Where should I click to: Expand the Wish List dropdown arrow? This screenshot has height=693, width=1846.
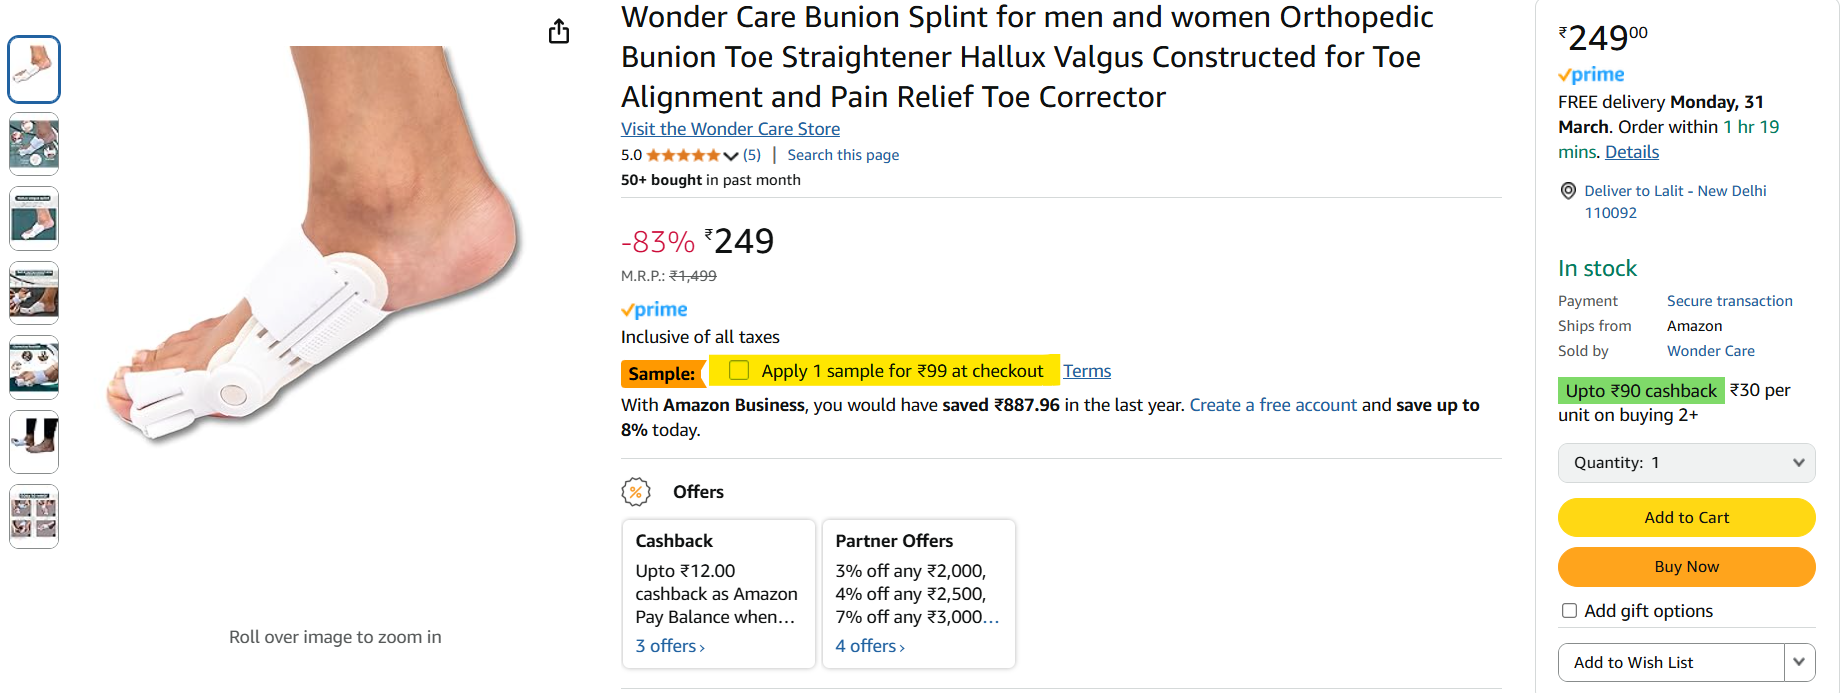tap(1800, 662)
